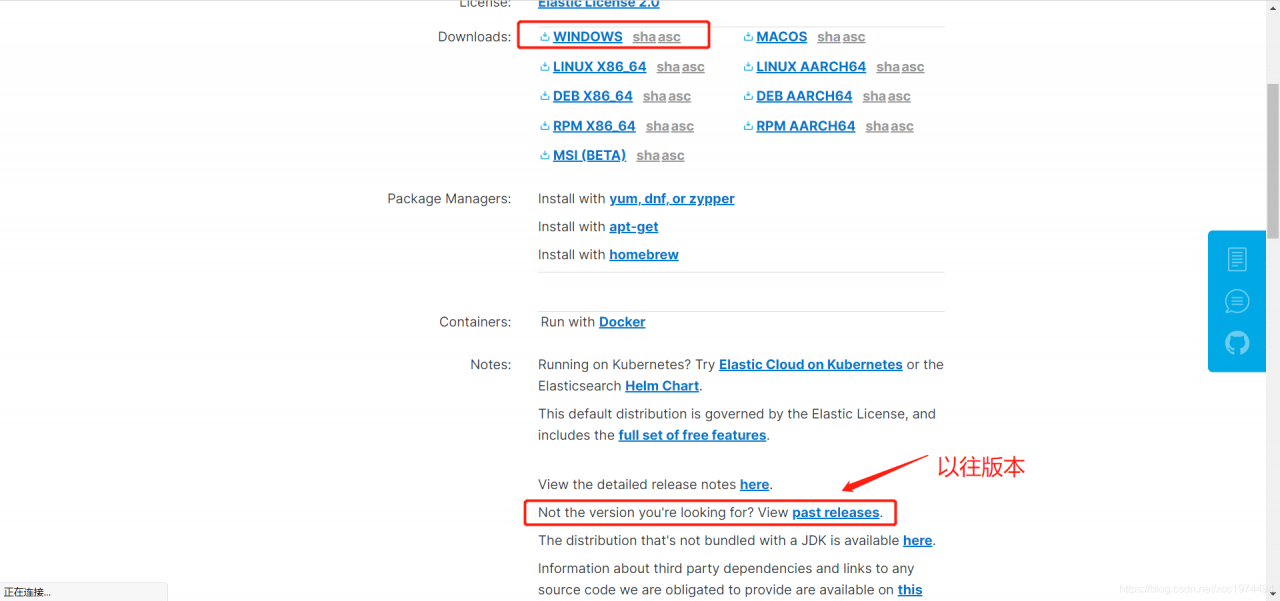The image size is (1280, 601).
Task: Click the download icon beside DEB X86_64
Action: (x=545, y=96)
